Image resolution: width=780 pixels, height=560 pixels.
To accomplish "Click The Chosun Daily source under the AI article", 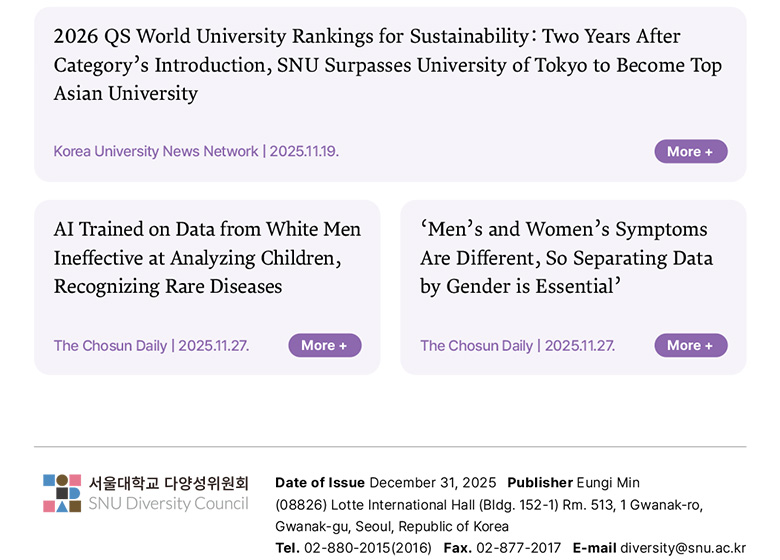I will point(151,346).
